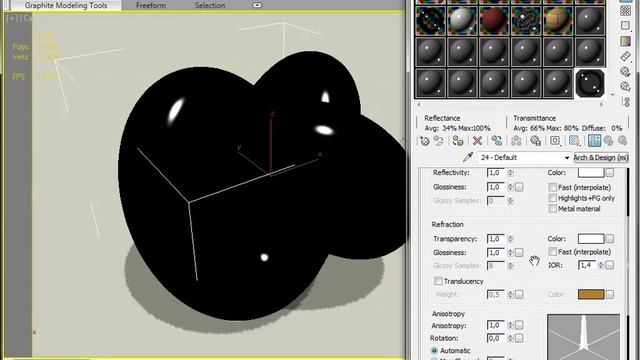Image resolution: width=640 pixels, height=360 pixels.
Task: Open ribbon options dropdown next to Selection
Action: pyautogui.click(x=257, y=5)
